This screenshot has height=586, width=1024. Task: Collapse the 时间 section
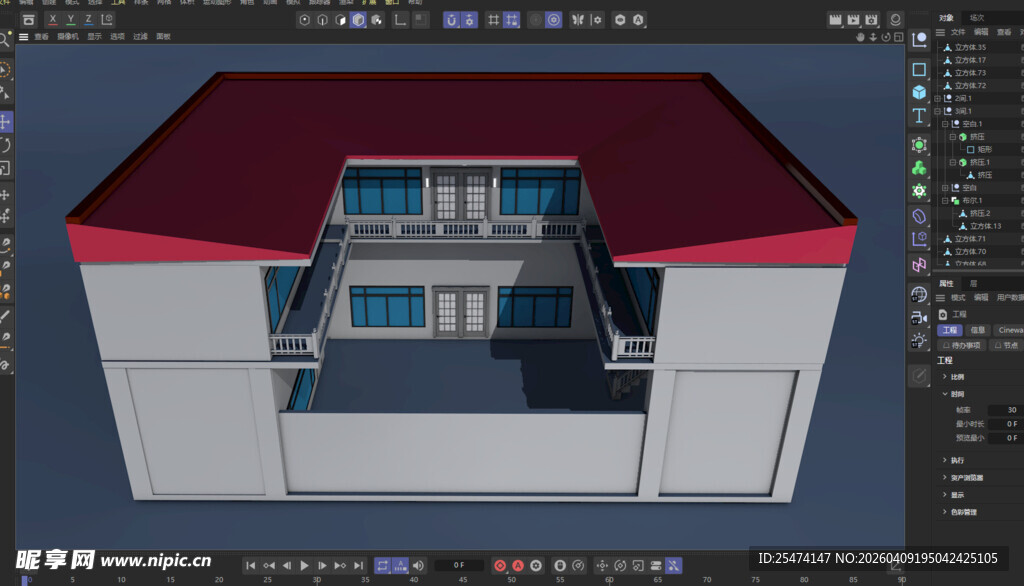point(945,394)
